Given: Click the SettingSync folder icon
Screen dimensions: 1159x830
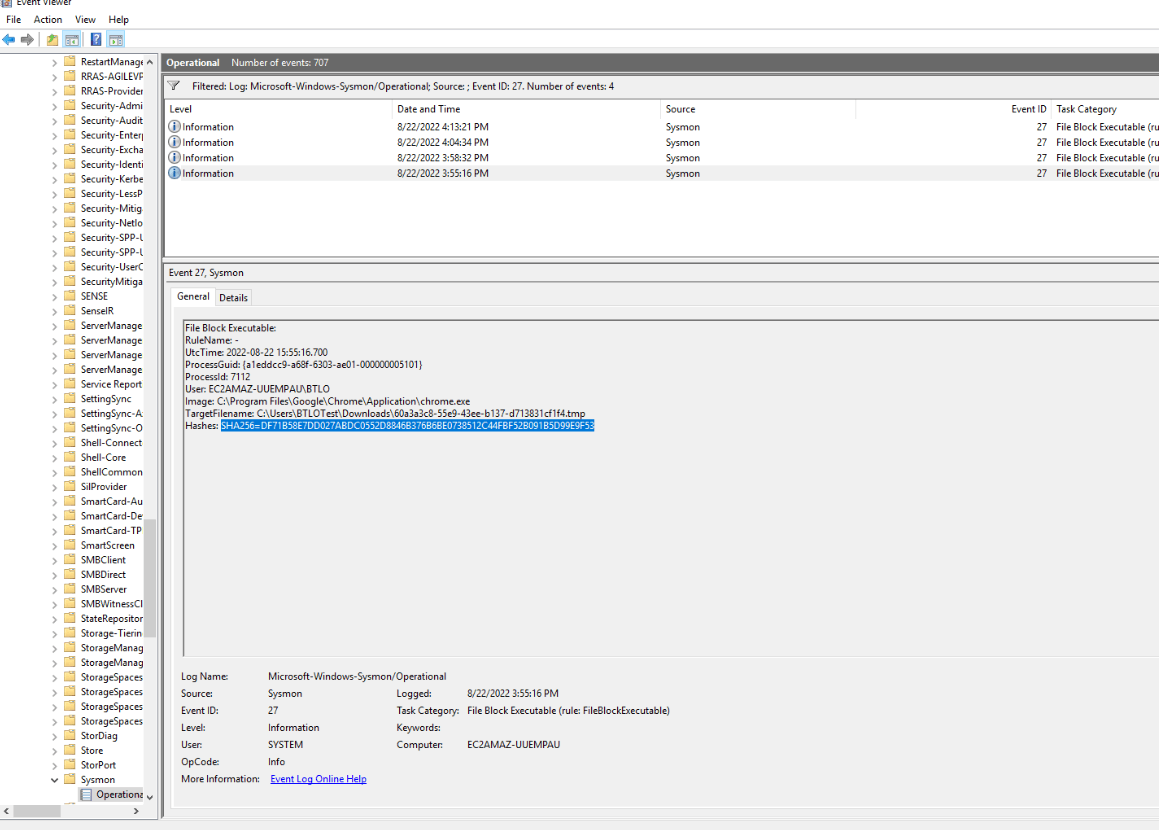Looking at the screenshot, I should tap(69, 398).
